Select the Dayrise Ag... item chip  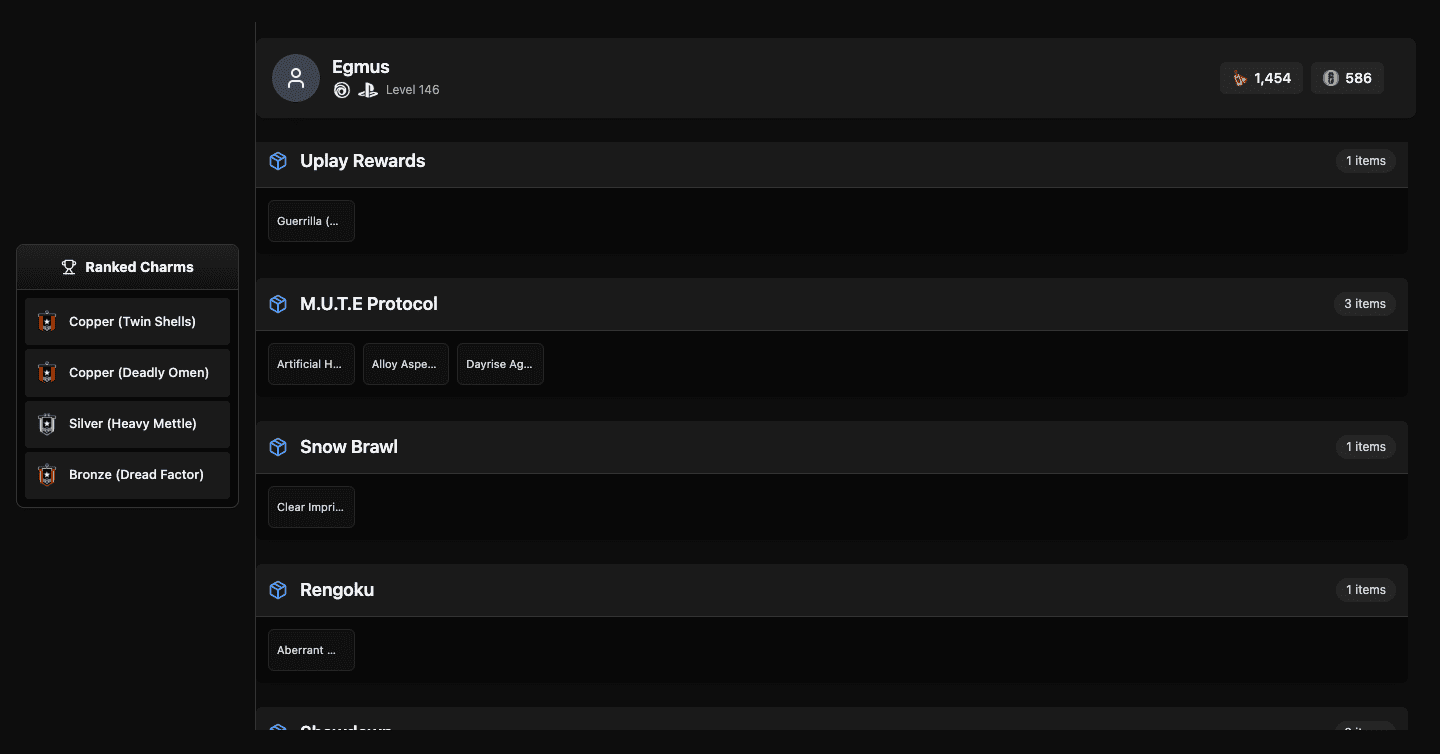[x=500, y=364]
